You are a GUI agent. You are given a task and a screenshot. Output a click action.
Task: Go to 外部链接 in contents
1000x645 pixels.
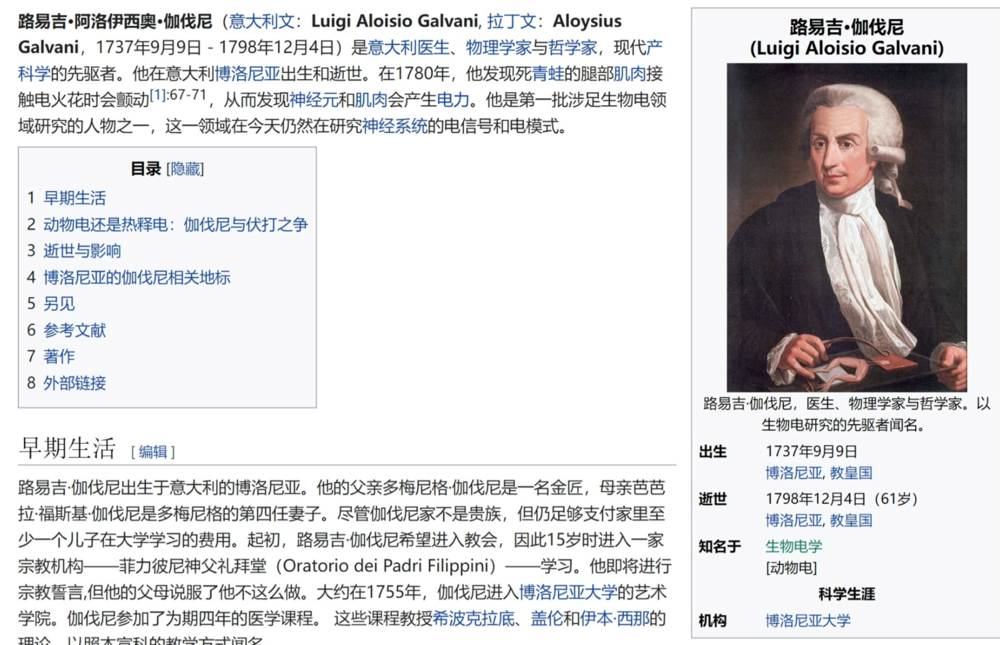(x=75, y=383)
